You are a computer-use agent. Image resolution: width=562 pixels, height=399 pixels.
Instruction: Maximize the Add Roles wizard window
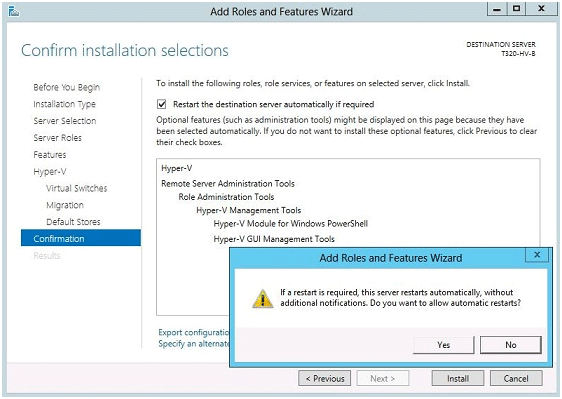point(516,9)
